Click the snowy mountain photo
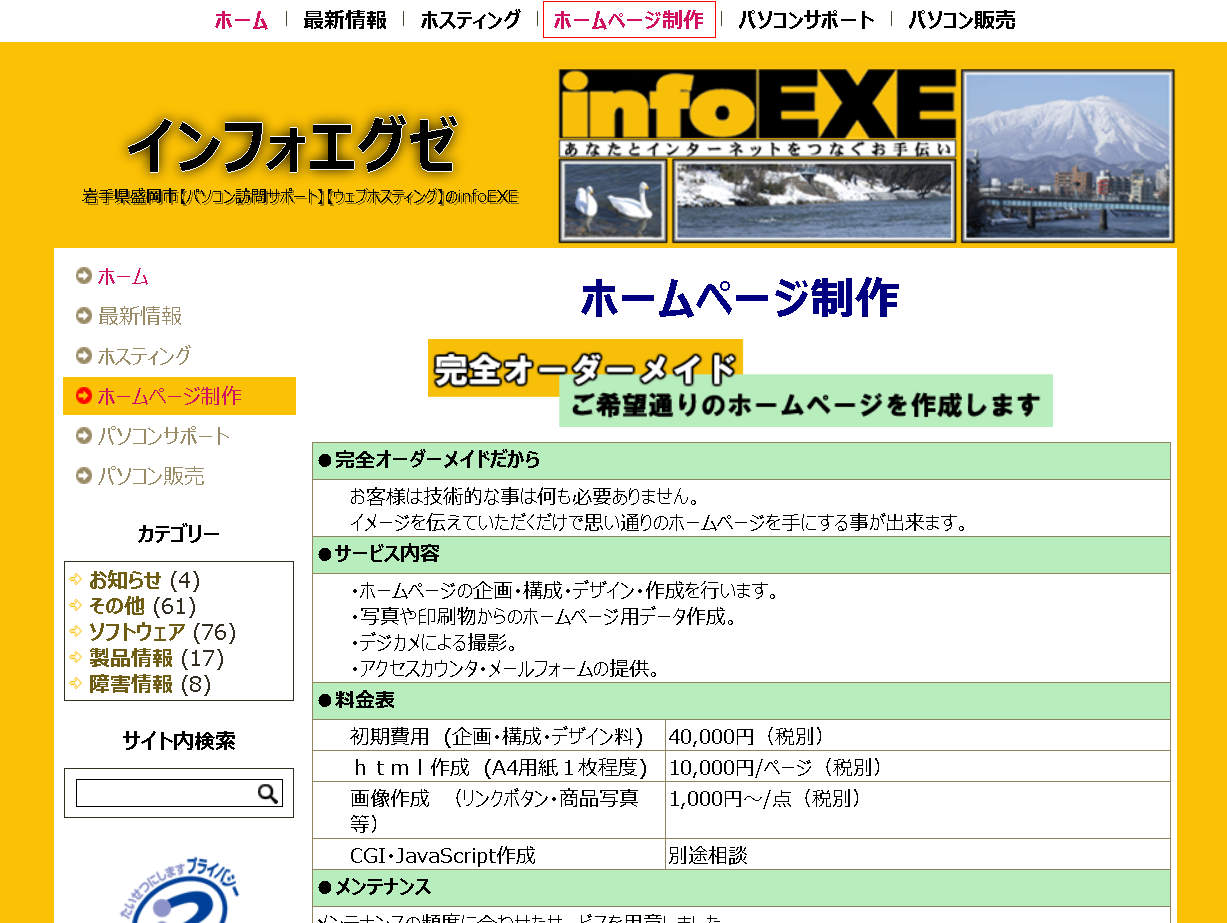1227x923 pixels. point(1067,155)
